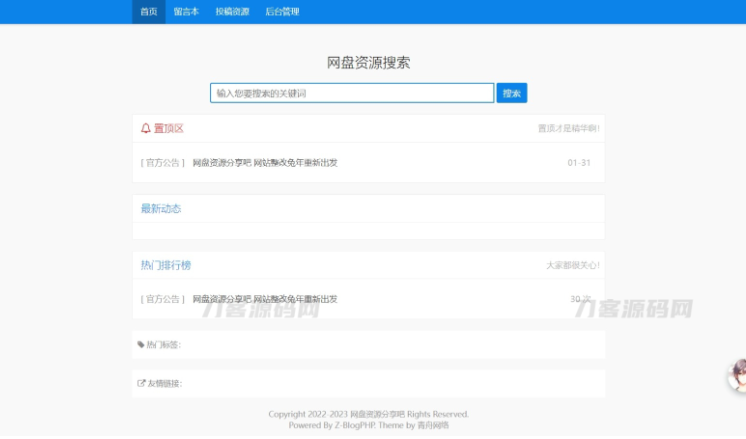Click 官方公告 category in 热门排行榜 row
Screen dimensions: 746x439
pyautogui.click(x=162, y=299)
